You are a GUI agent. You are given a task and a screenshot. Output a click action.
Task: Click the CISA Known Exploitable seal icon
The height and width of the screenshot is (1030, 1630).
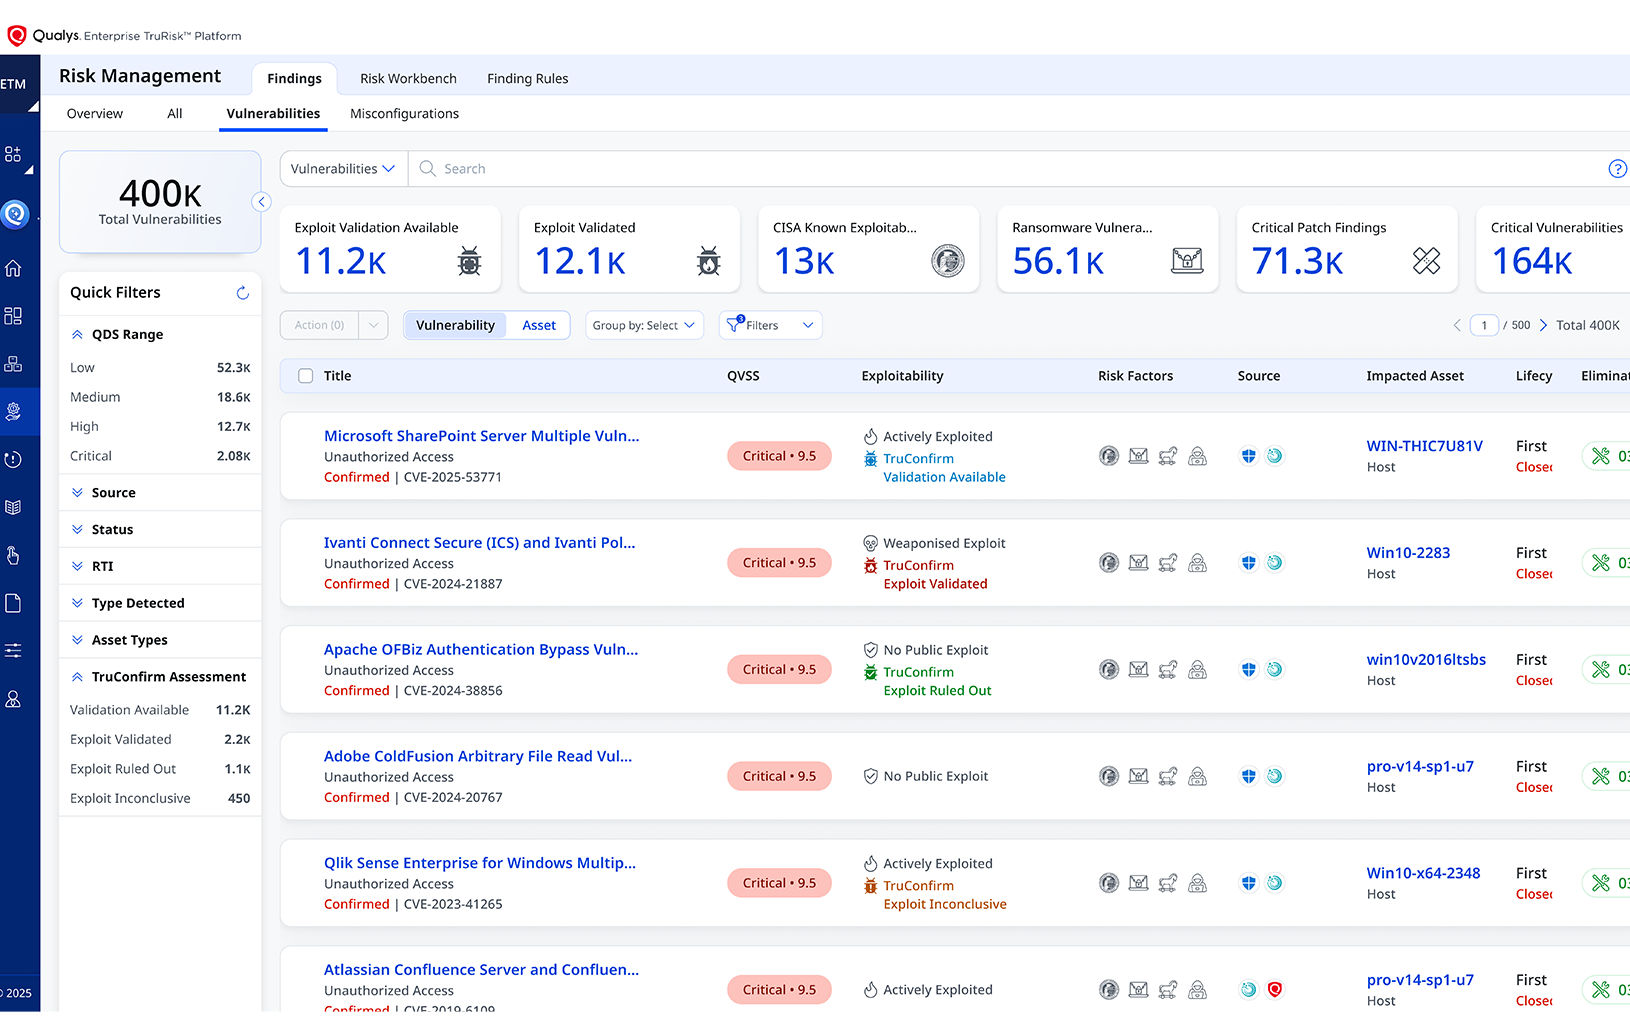coord(947,261)
